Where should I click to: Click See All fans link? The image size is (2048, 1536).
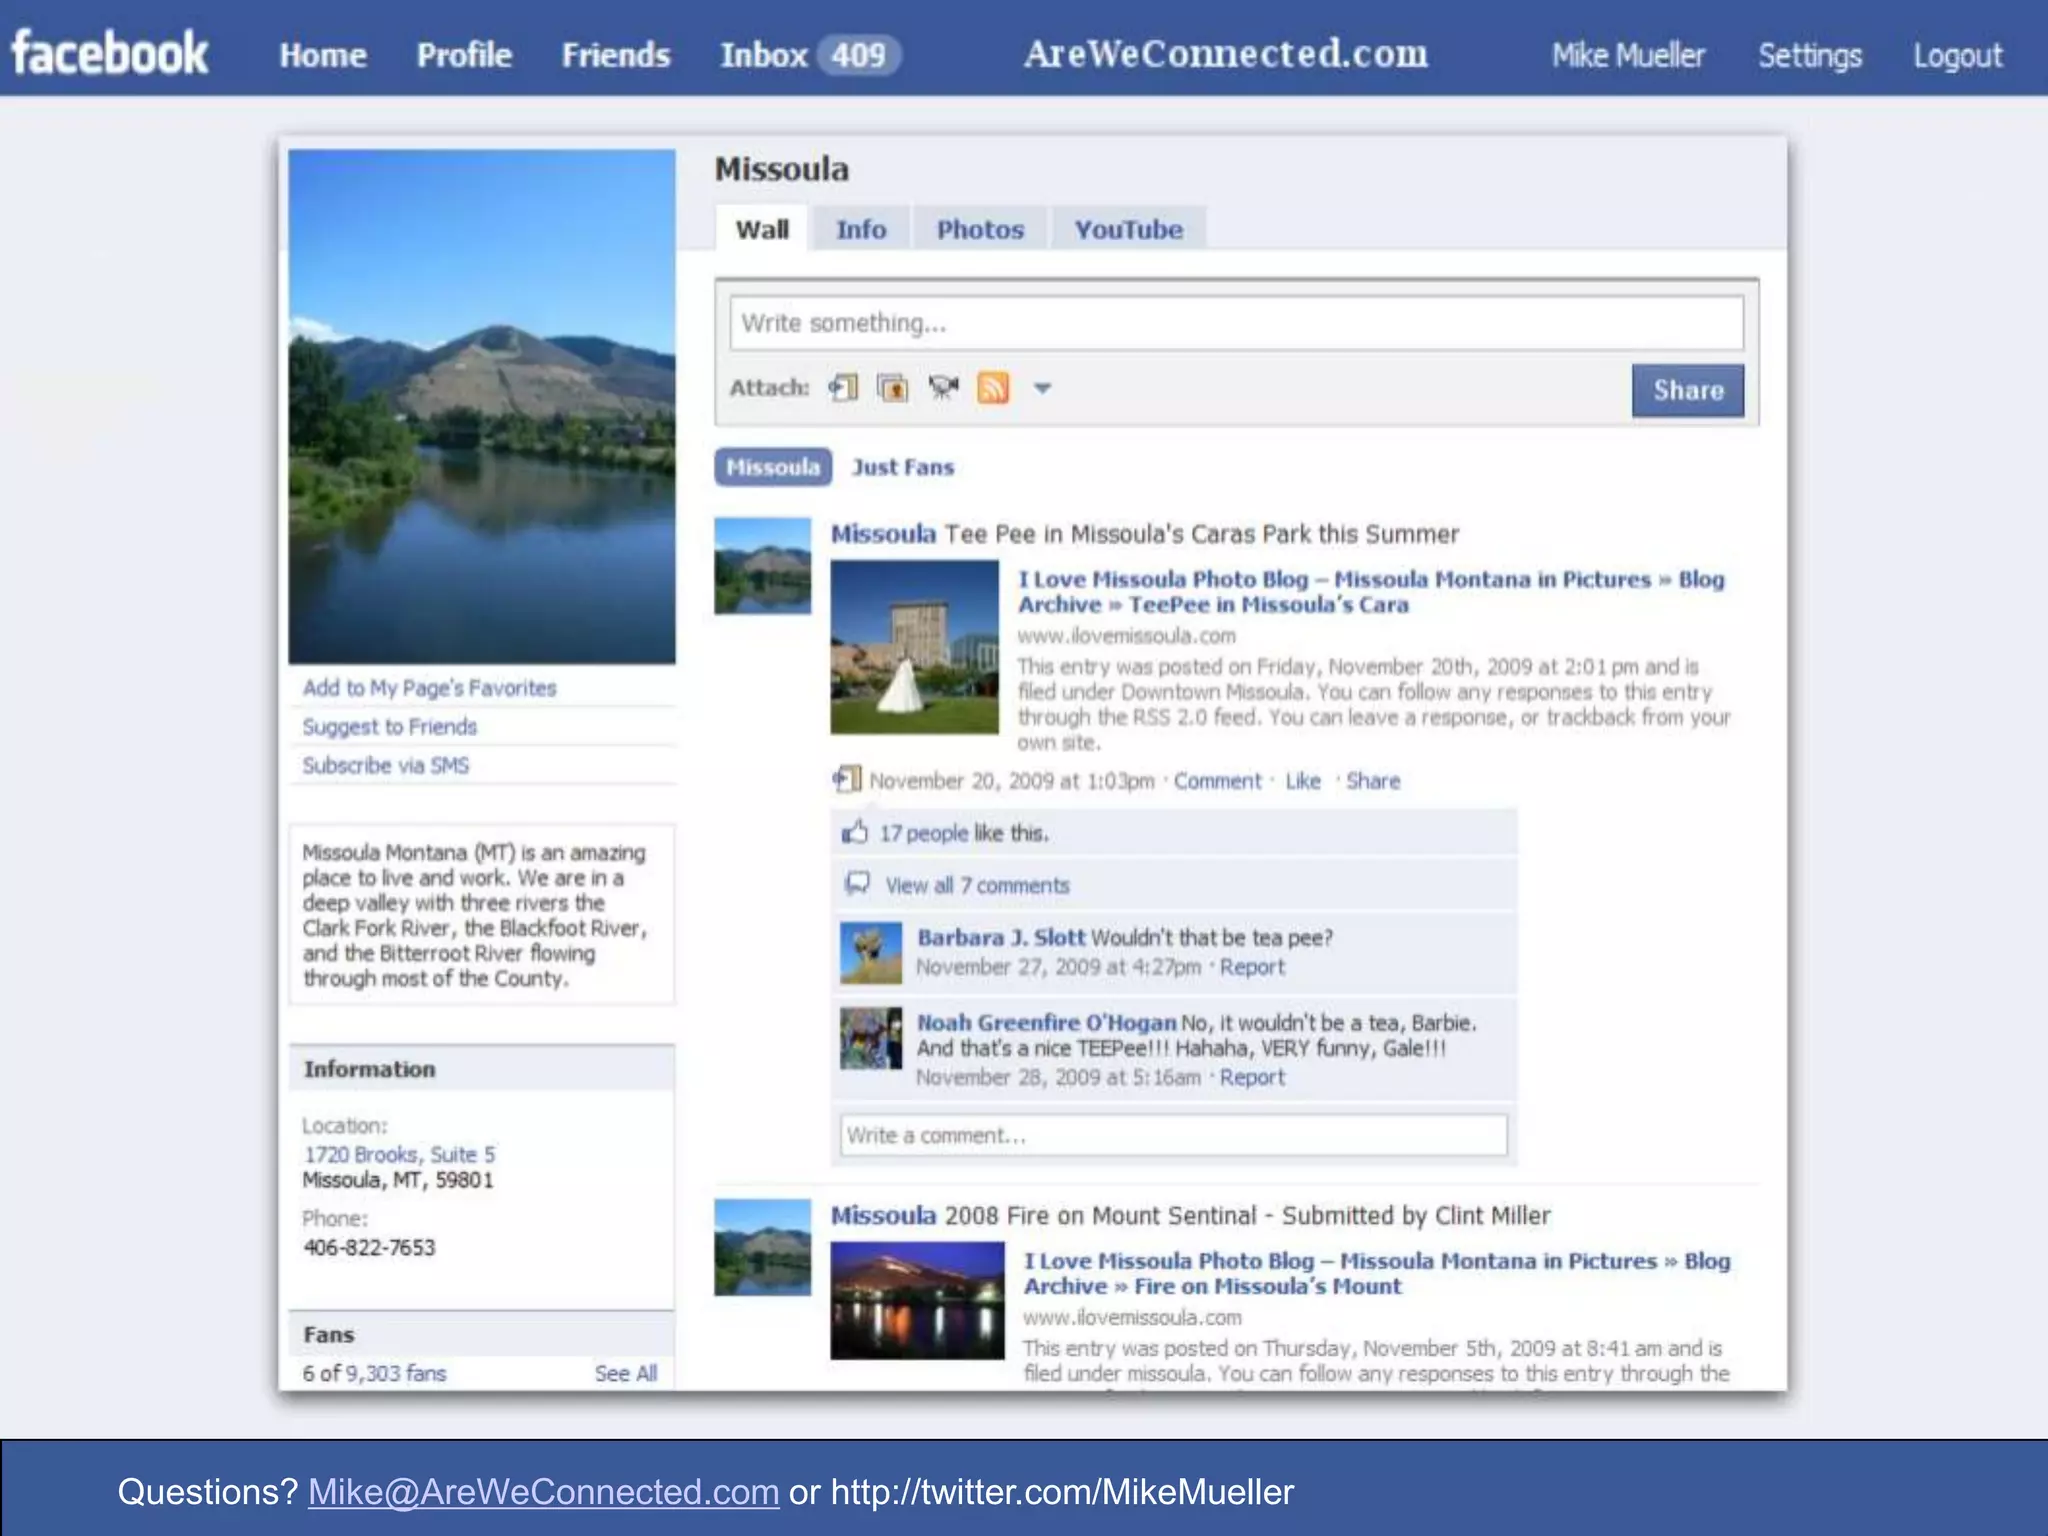pyautogui.click(x=625, y=1373)
